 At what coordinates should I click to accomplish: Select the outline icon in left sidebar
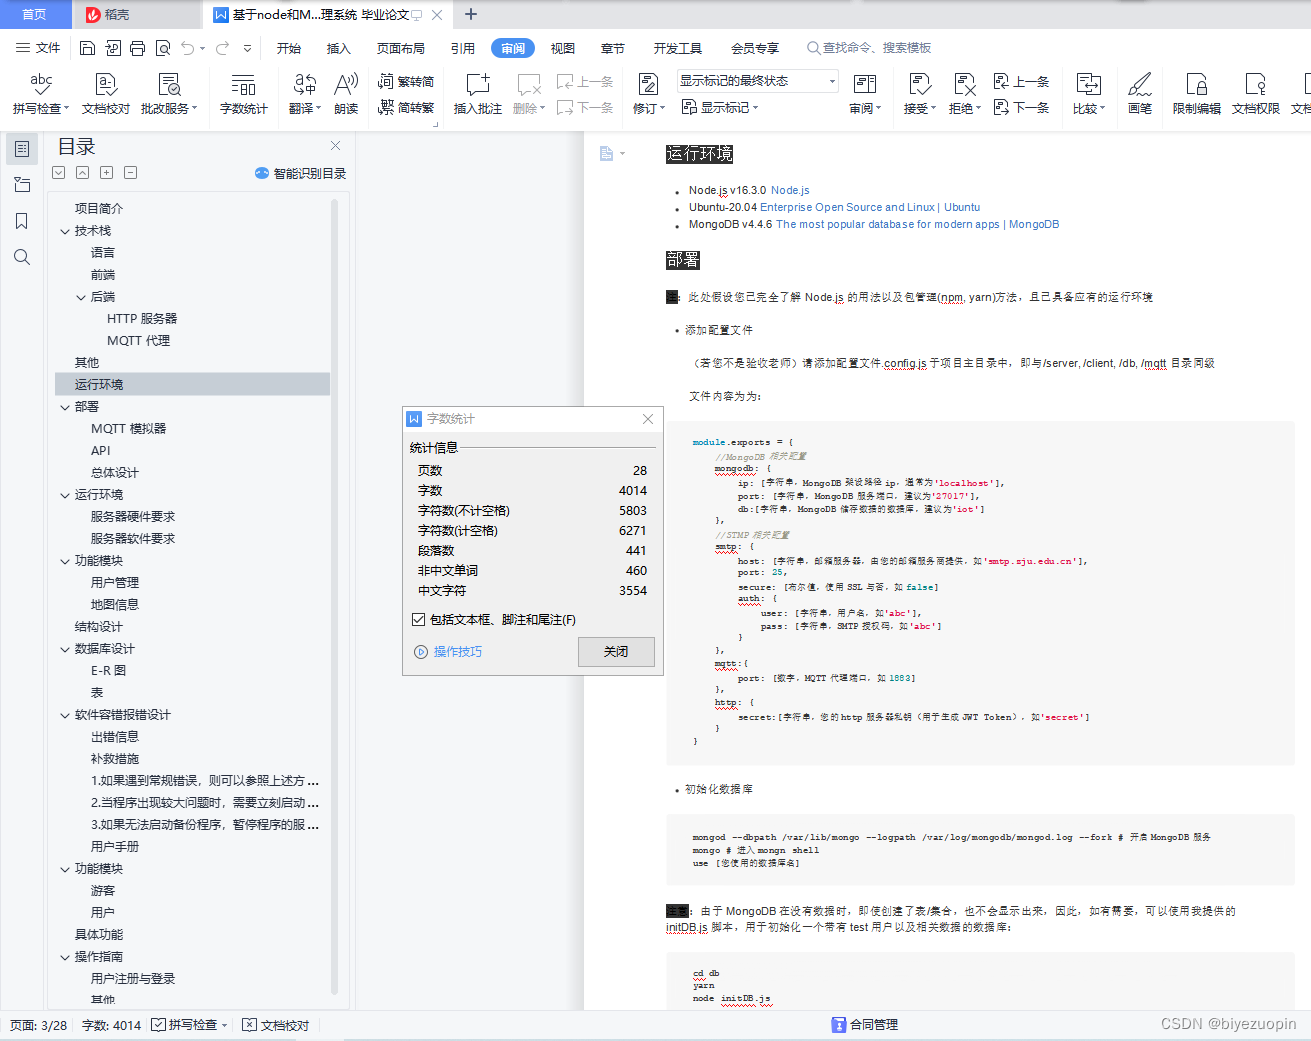(x=22, y=149)
